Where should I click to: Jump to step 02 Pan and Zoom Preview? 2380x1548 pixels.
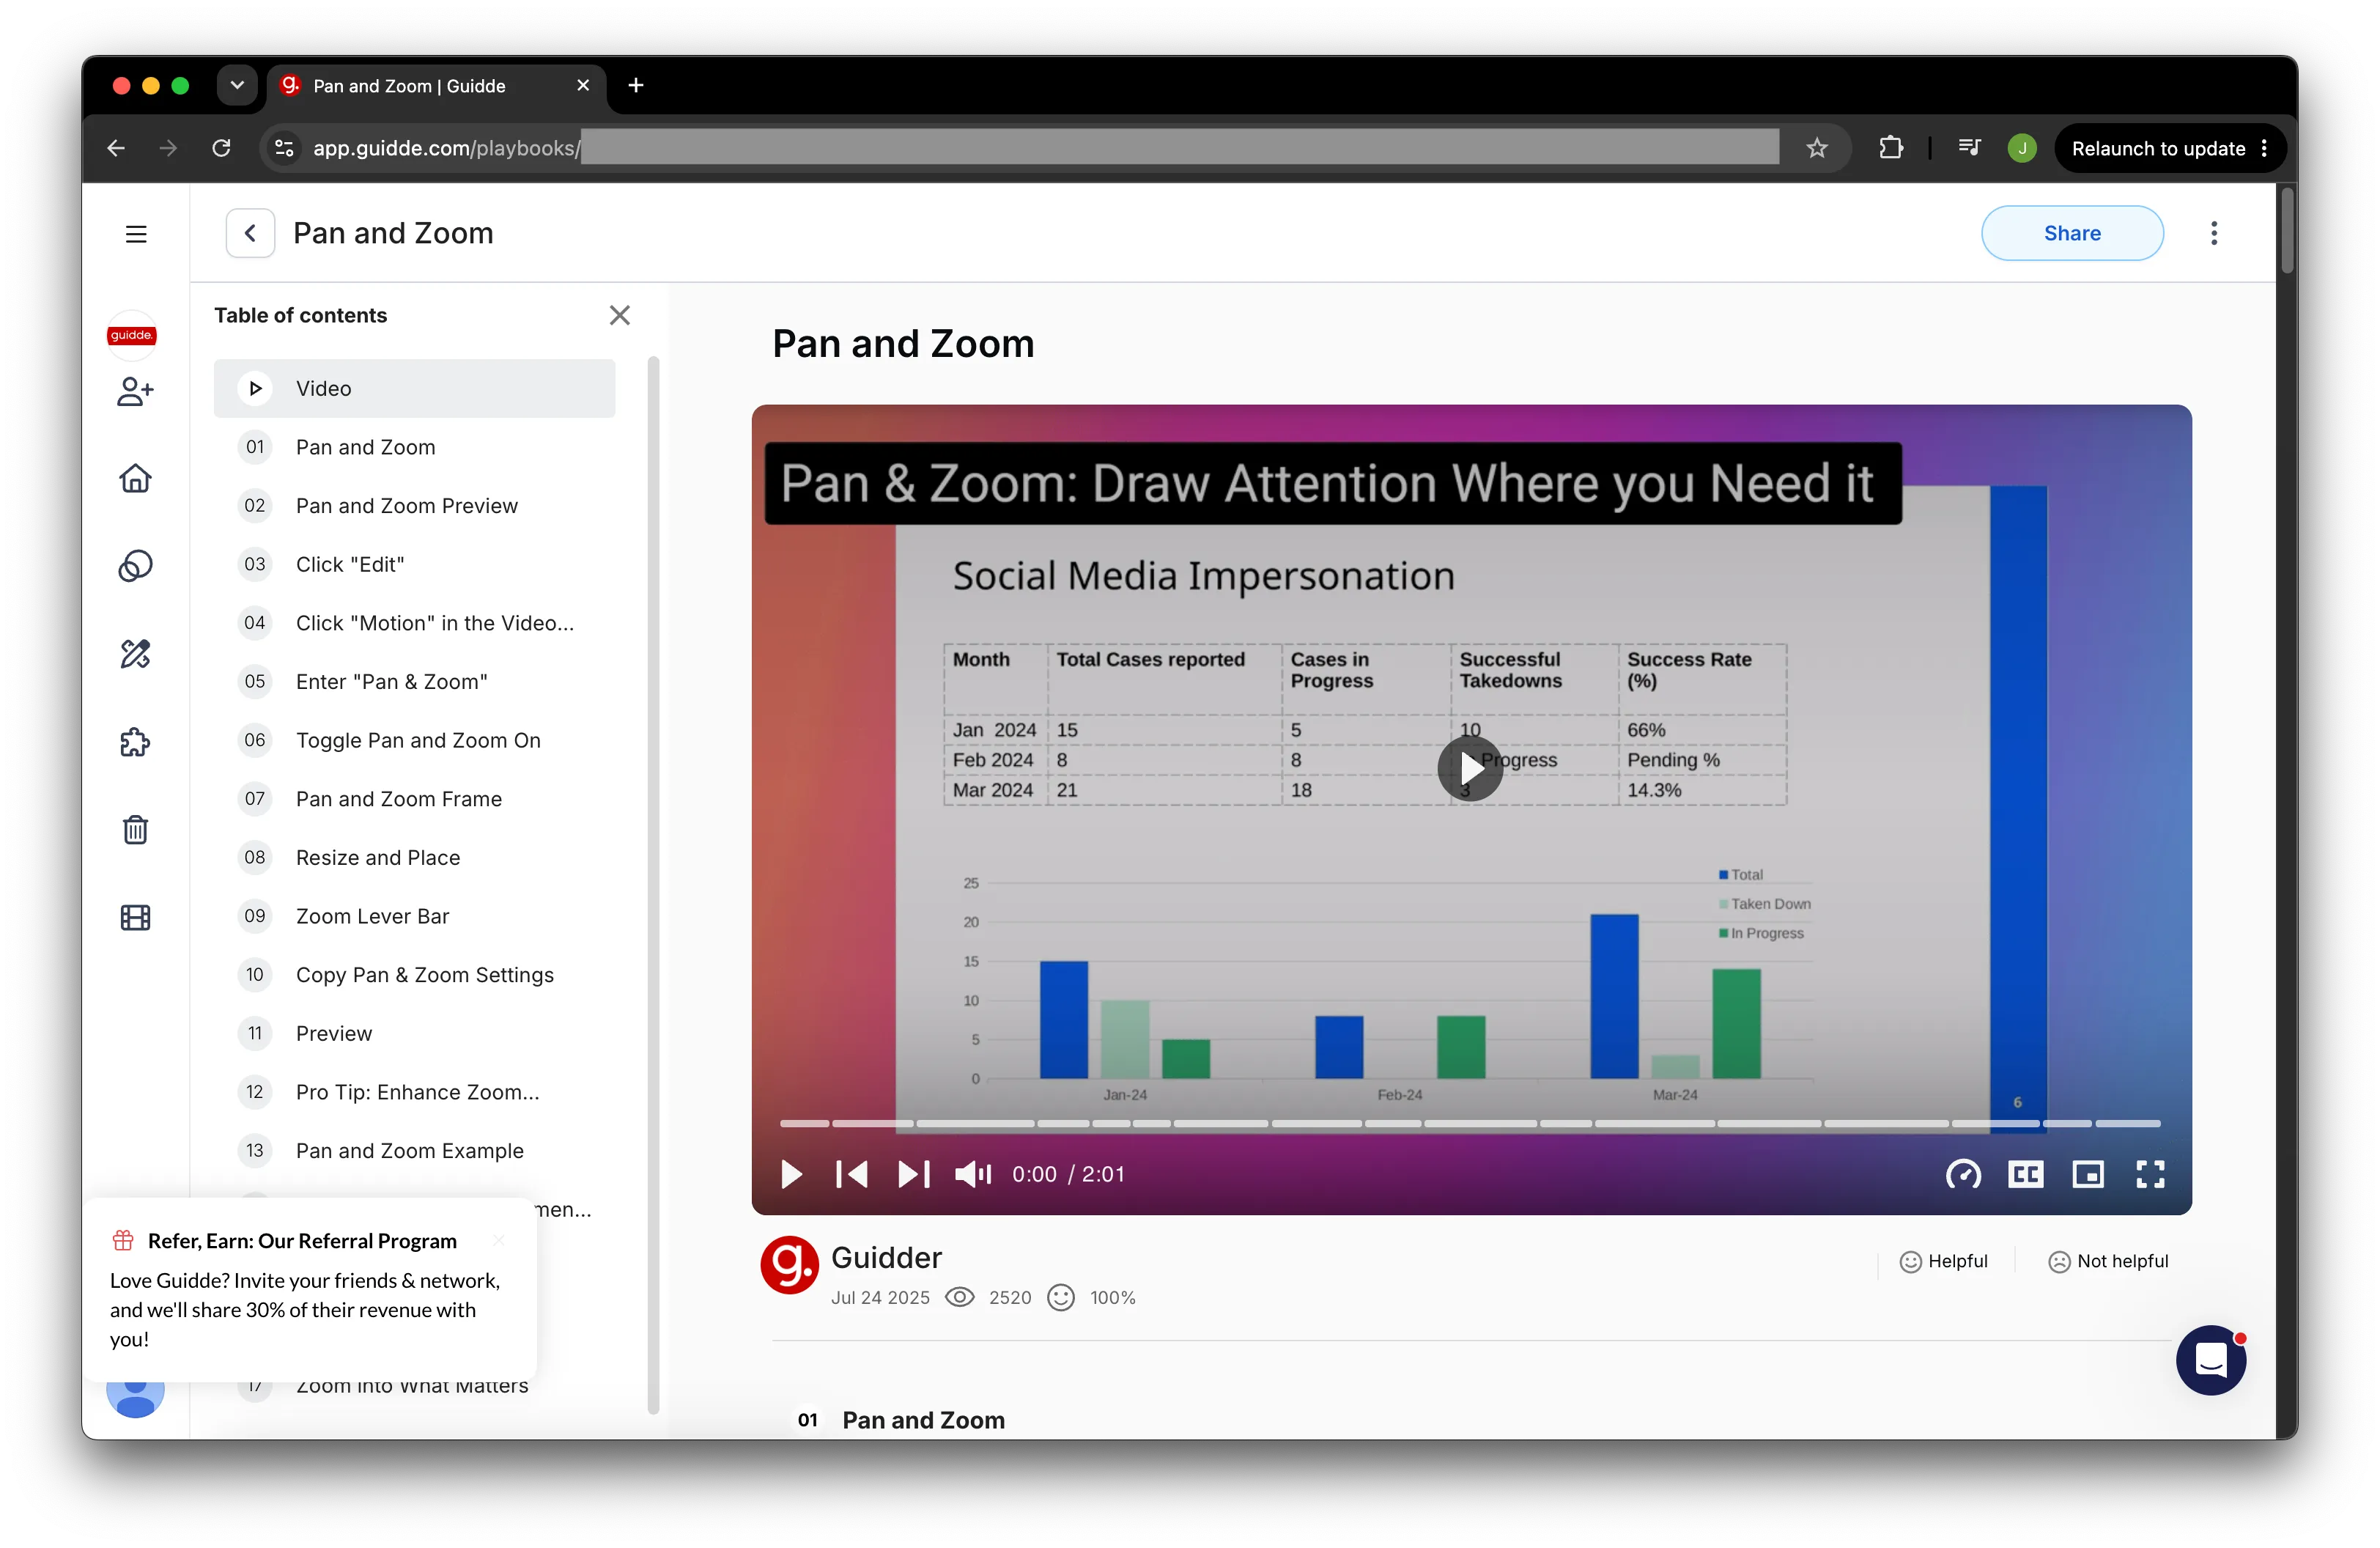pyautogui.click(x=414, y=506)
